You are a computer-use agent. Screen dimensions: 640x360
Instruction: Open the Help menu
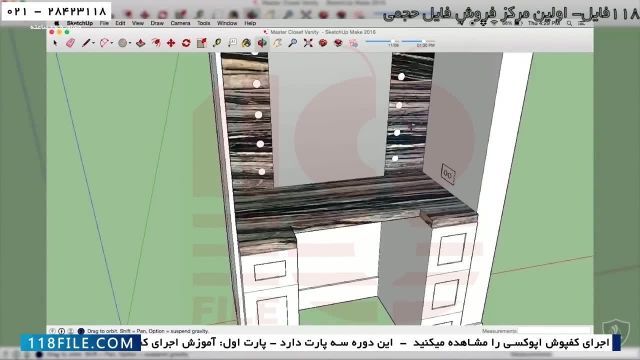[250, 23]
